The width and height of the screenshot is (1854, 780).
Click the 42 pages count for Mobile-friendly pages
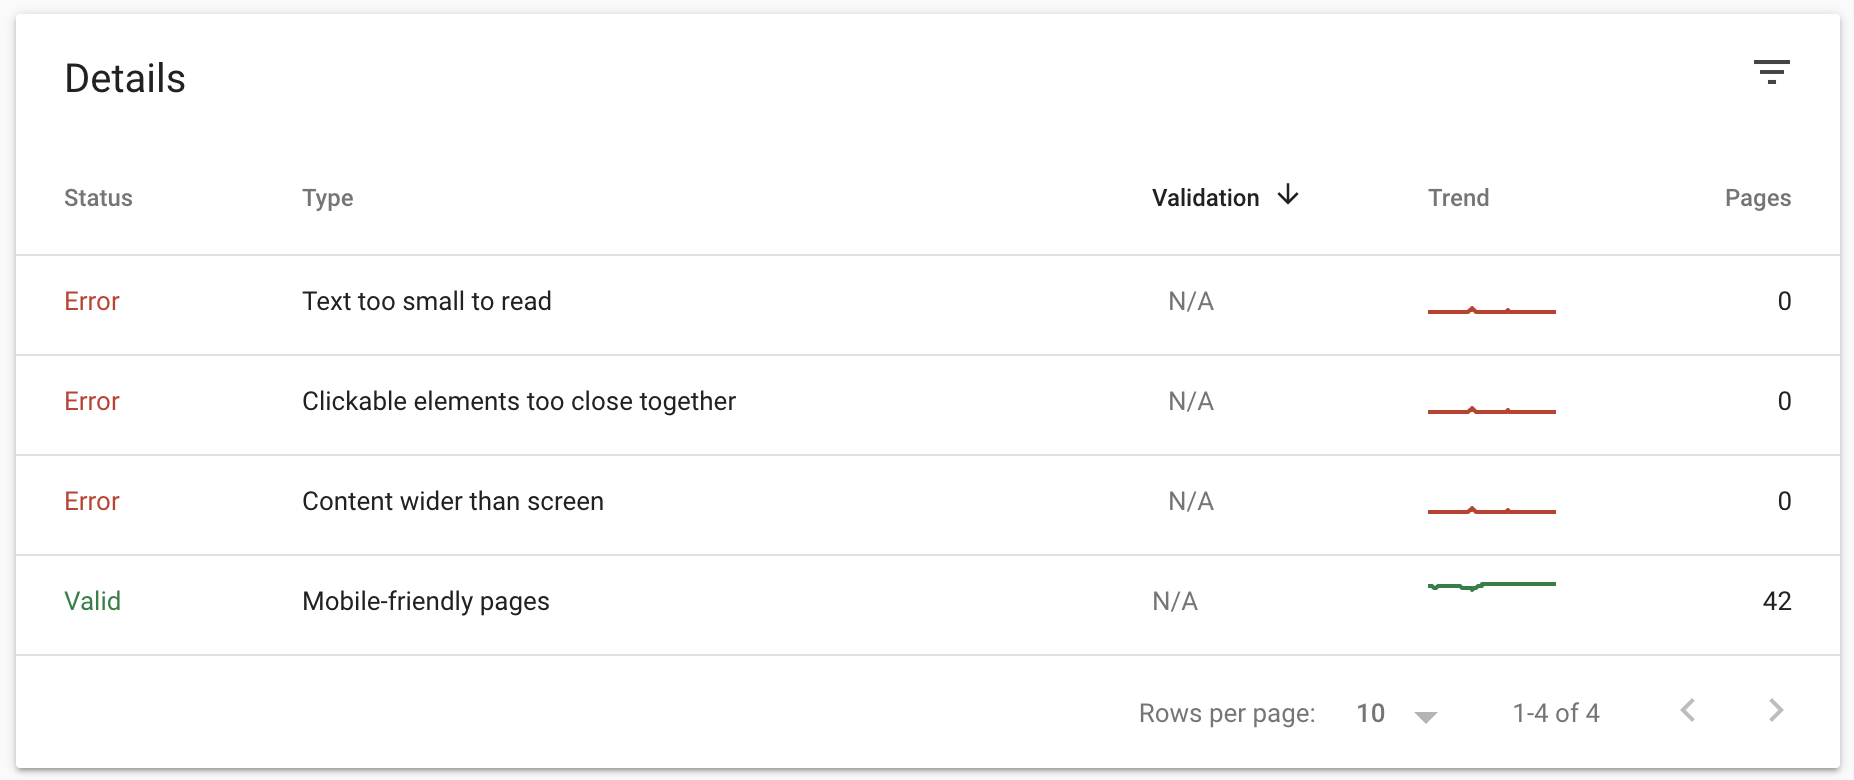click(1775, 601)
